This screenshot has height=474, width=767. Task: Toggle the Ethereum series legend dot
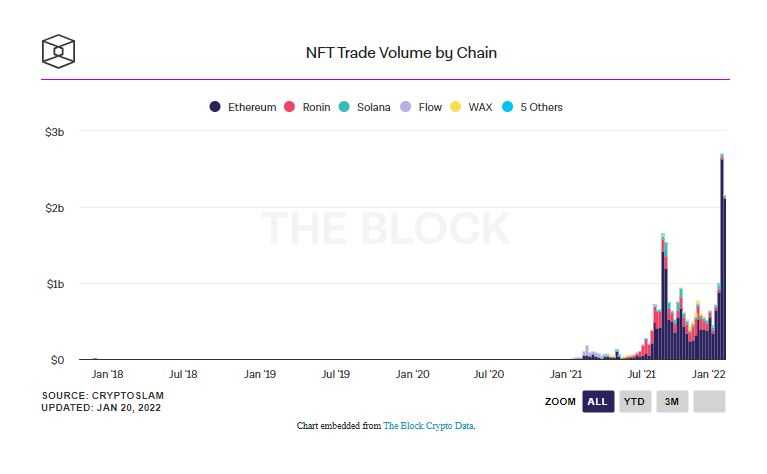(x=215, y=107)
